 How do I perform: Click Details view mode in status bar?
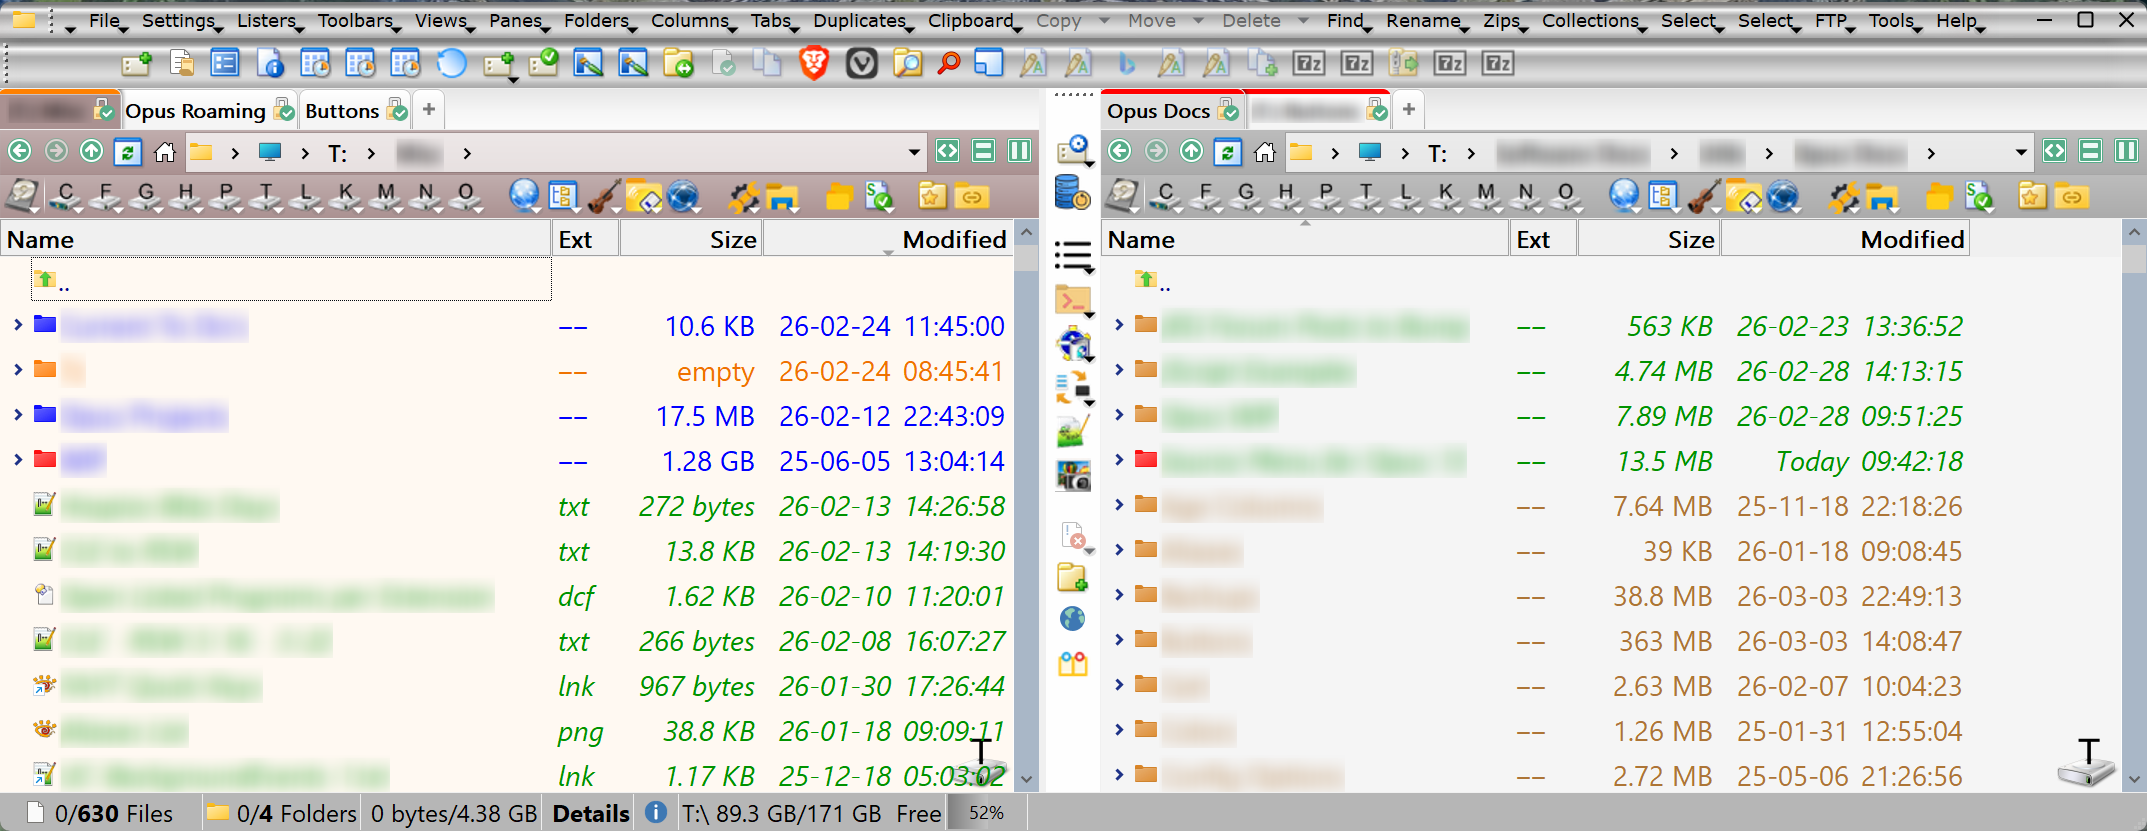[x=591, y=814]
